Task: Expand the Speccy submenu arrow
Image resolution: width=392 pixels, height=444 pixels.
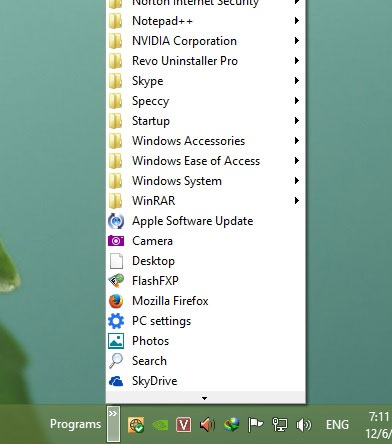Action: point(296,101)
